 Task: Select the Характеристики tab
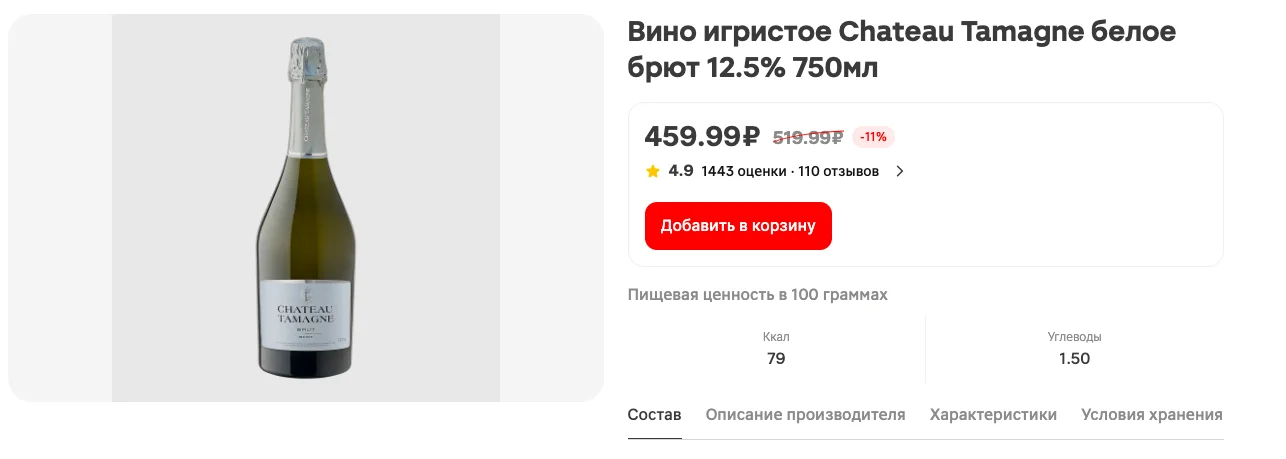(x=993, y=415)
